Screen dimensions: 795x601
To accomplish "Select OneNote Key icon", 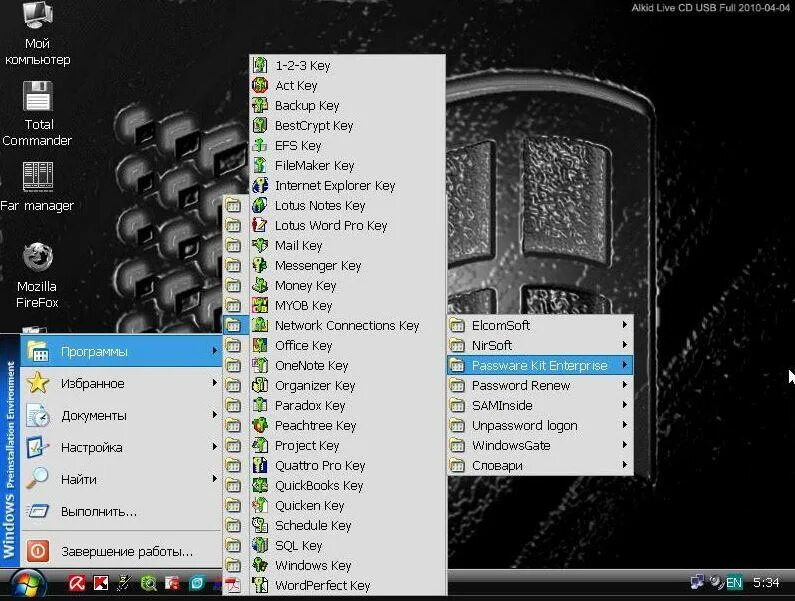I will (x=260, y=365).
